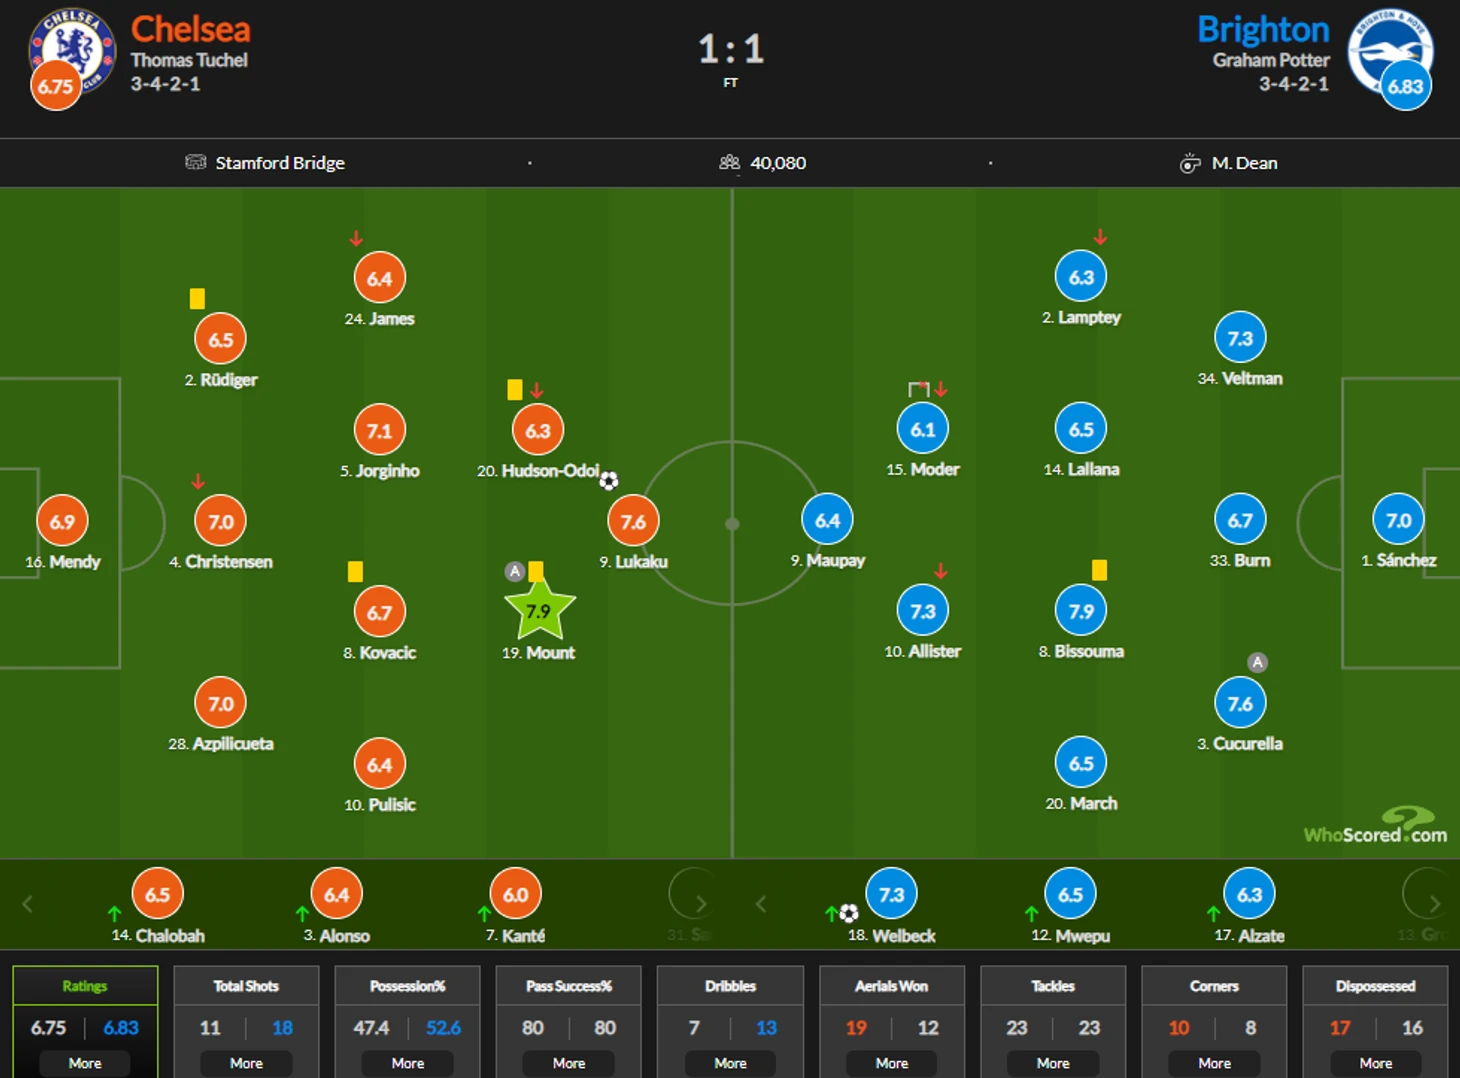Select the Possession% stat tab
The height and width of the screenshot is (1078, 1460).
click(x=407, y=986)
